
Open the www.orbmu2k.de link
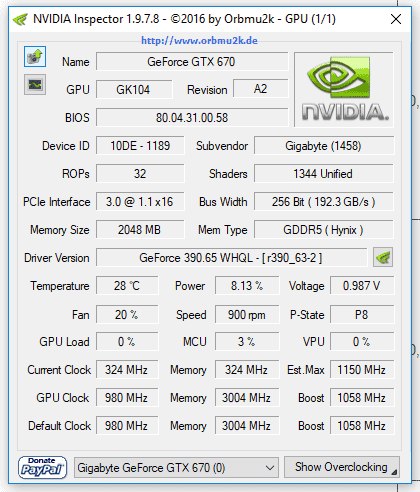click(x=199, y=41)
